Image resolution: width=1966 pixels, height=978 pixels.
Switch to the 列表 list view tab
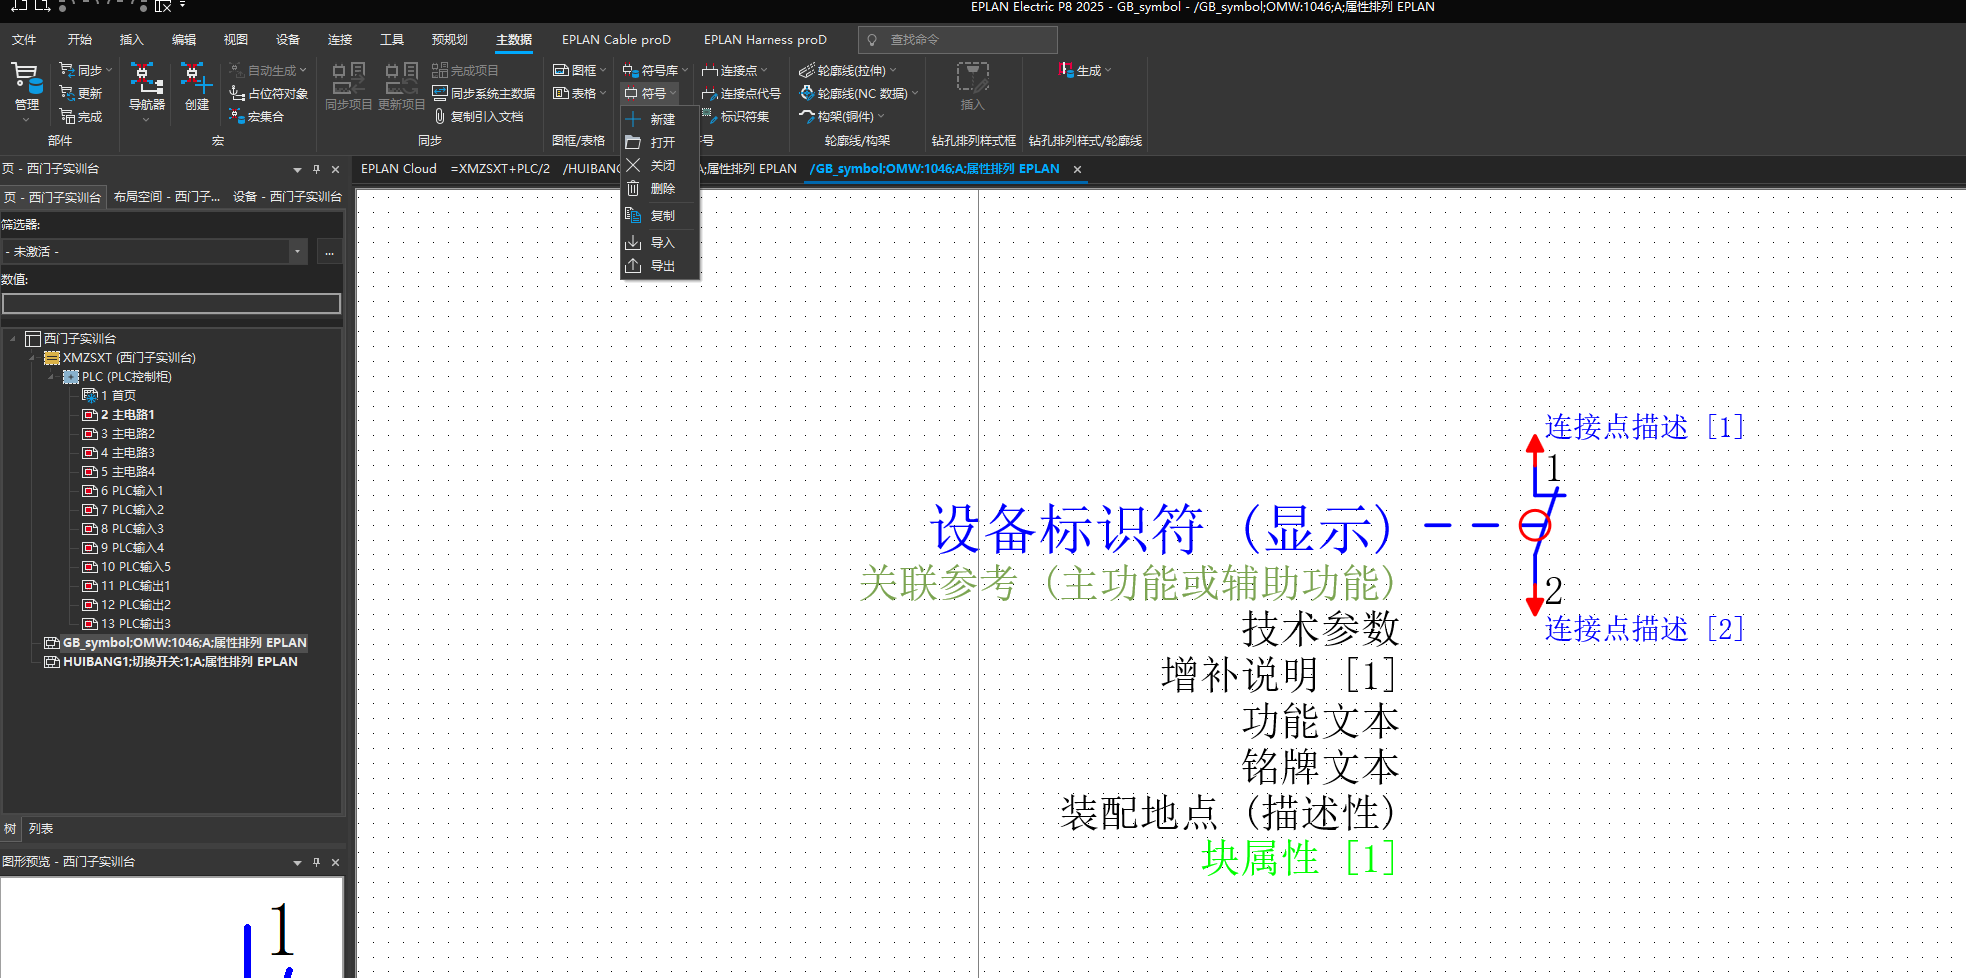[x=41, y=829]
